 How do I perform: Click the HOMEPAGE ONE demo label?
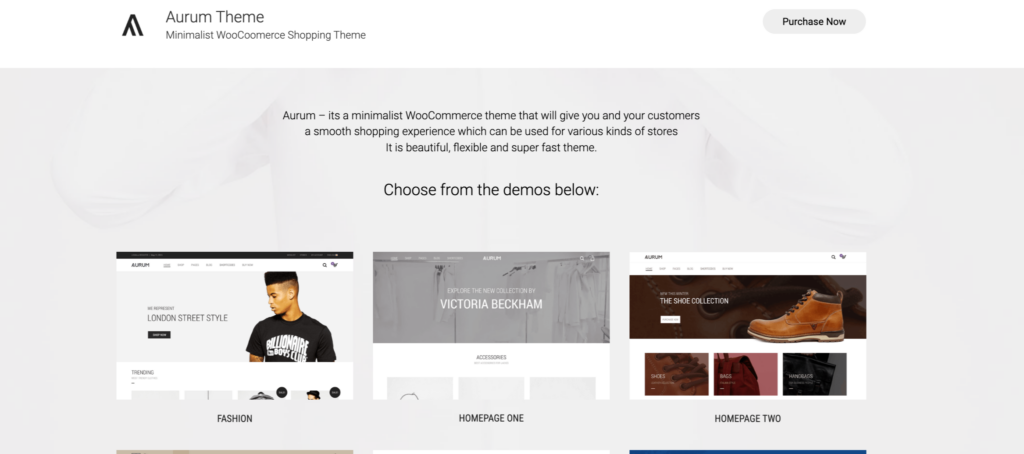coord(491,418)
